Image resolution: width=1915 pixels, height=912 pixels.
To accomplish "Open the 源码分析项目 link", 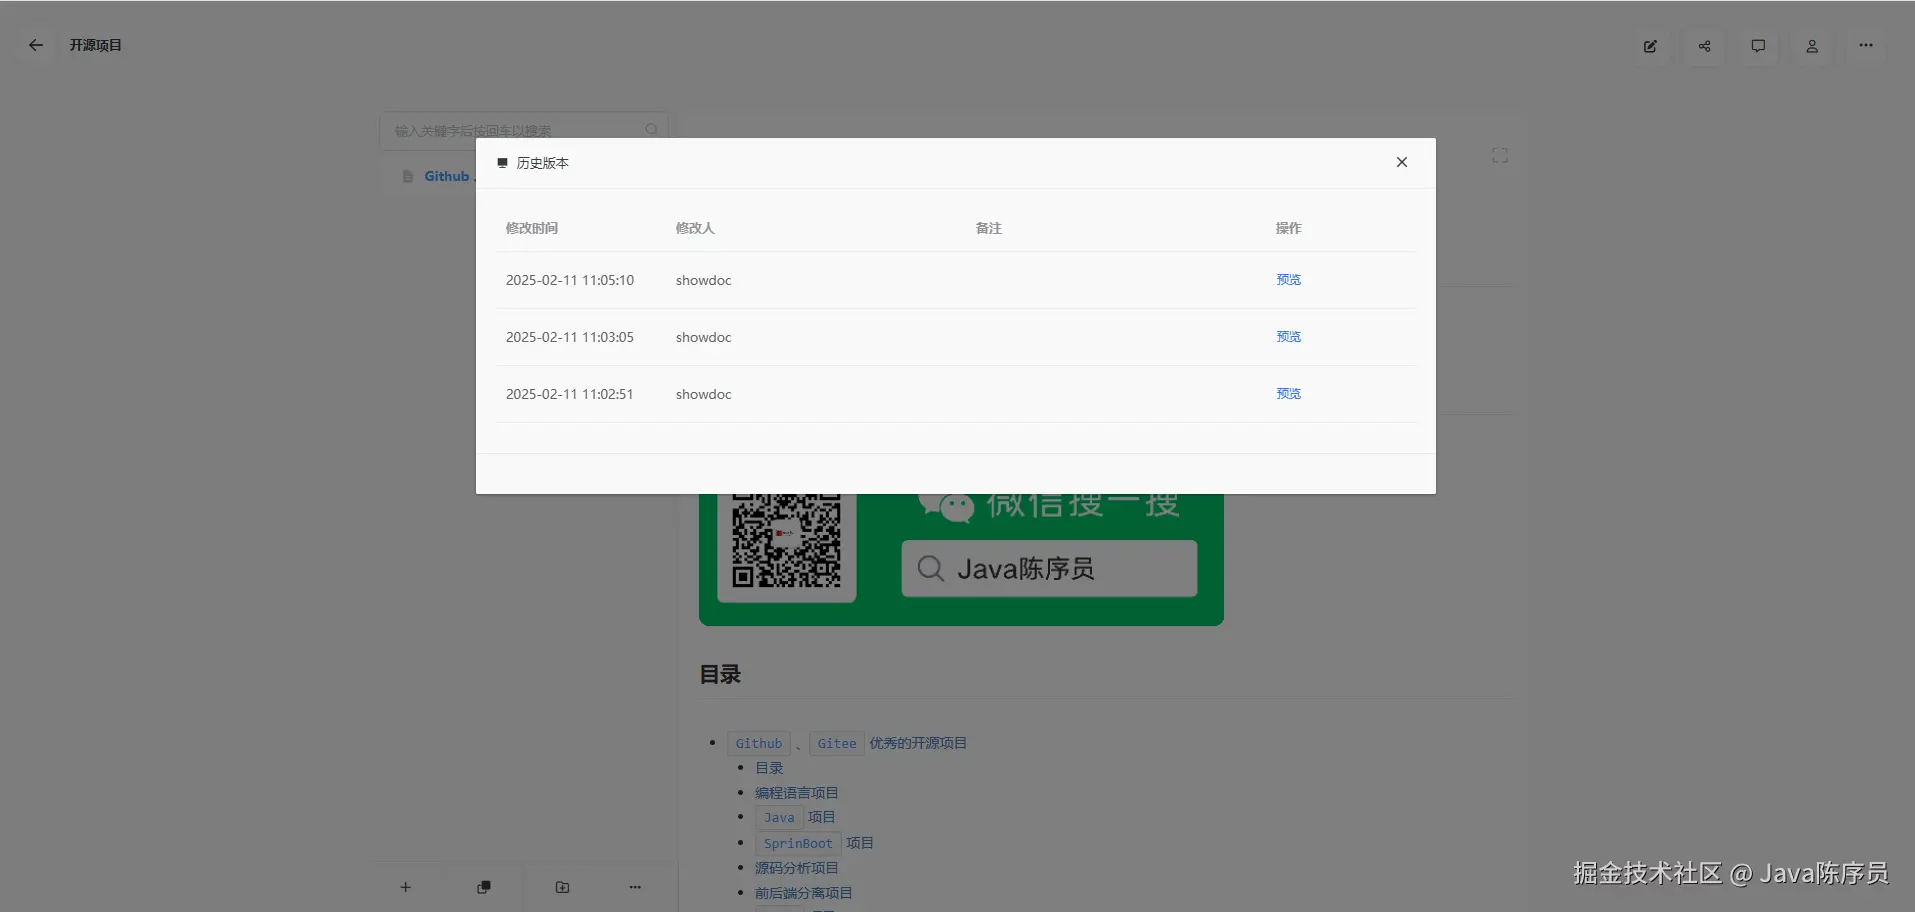I will (x=797, y=868).
